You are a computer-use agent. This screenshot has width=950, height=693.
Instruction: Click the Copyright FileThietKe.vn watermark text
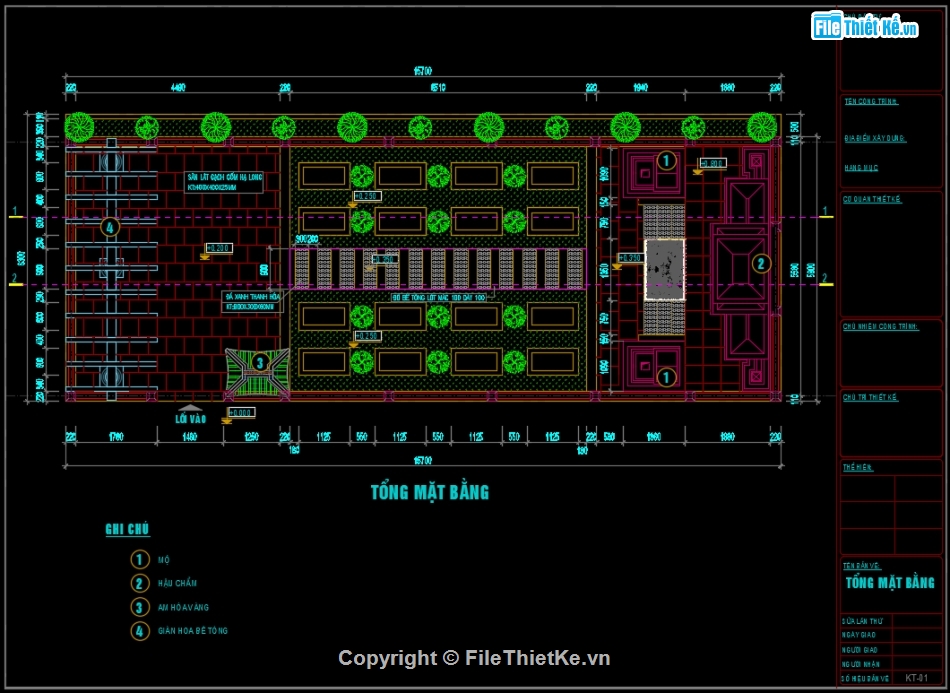coord(474,658)
